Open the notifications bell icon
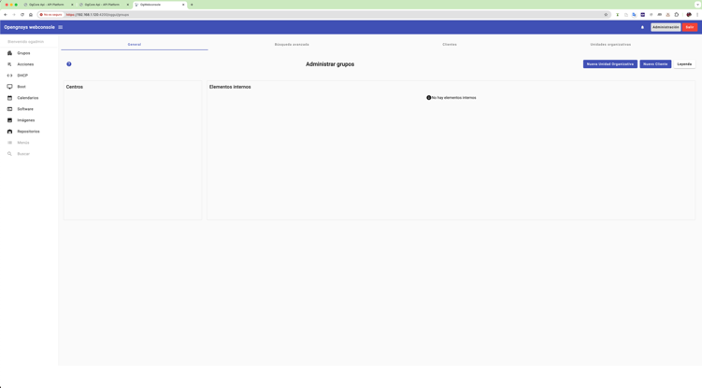The width and height of the screenshot is (702, 388). tap(642, 27)
